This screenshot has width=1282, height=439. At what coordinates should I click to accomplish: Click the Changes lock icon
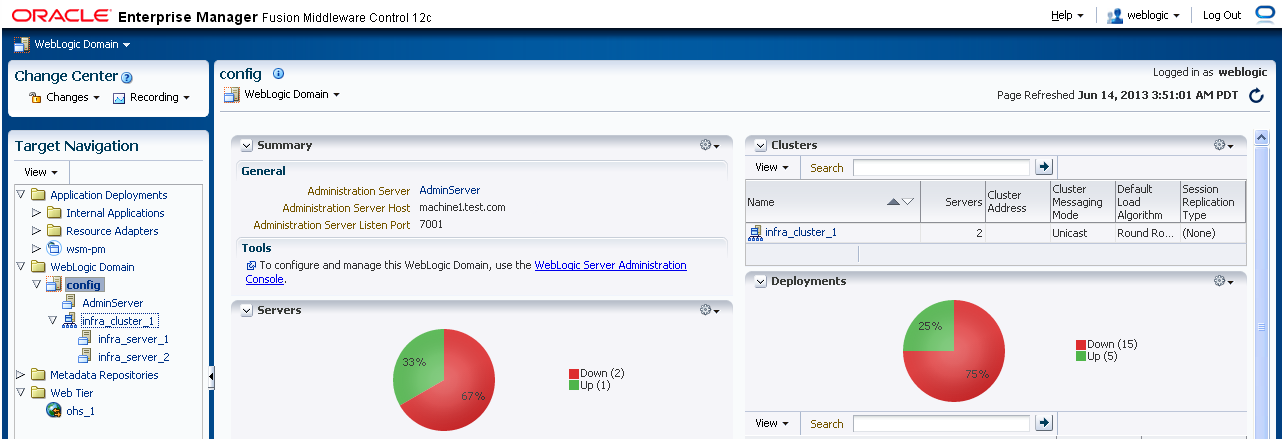[x=35, y=97]
